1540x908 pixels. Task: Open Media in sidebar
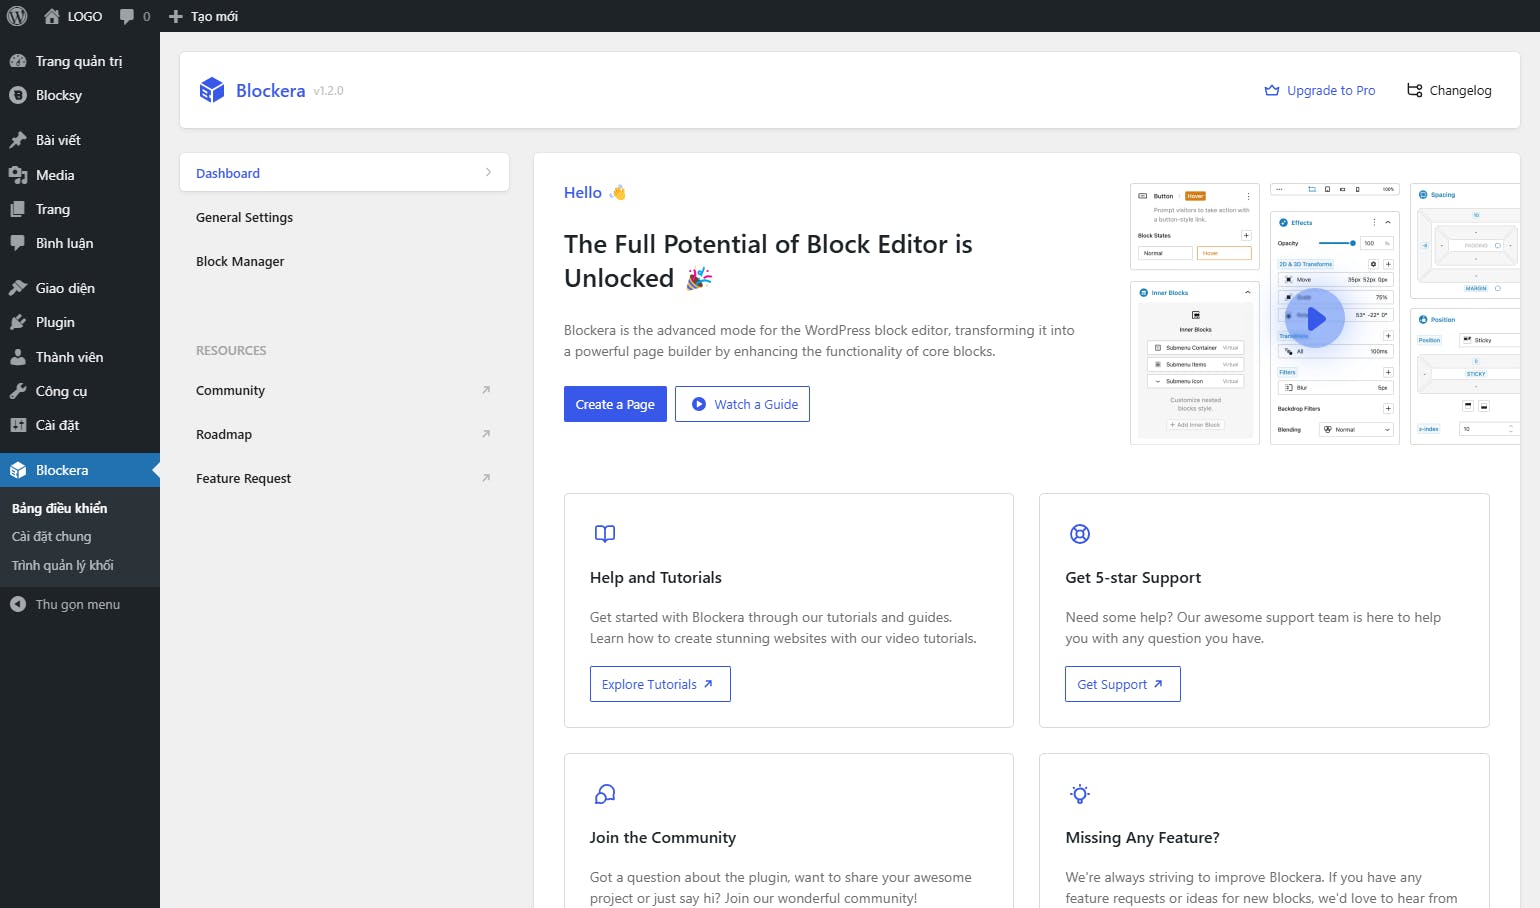click(x=80, y=175)
